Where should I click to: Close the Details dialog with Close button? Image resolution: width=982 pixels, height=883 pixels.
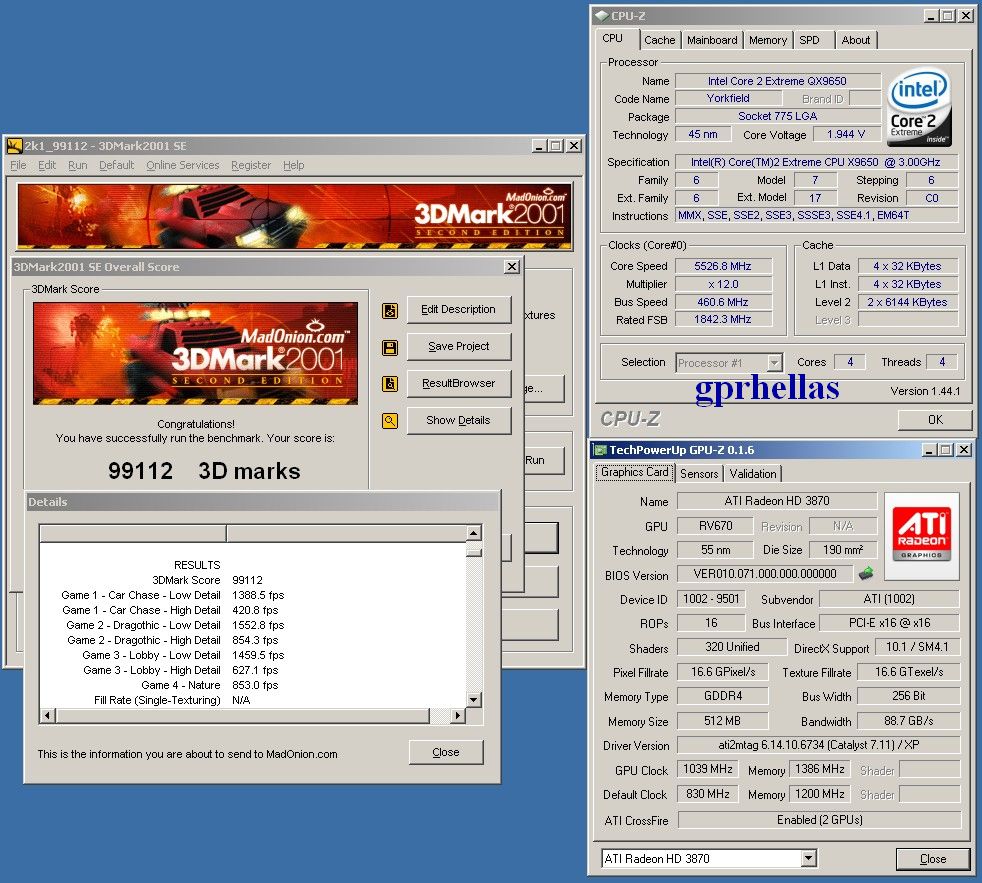tap(446, 752)
